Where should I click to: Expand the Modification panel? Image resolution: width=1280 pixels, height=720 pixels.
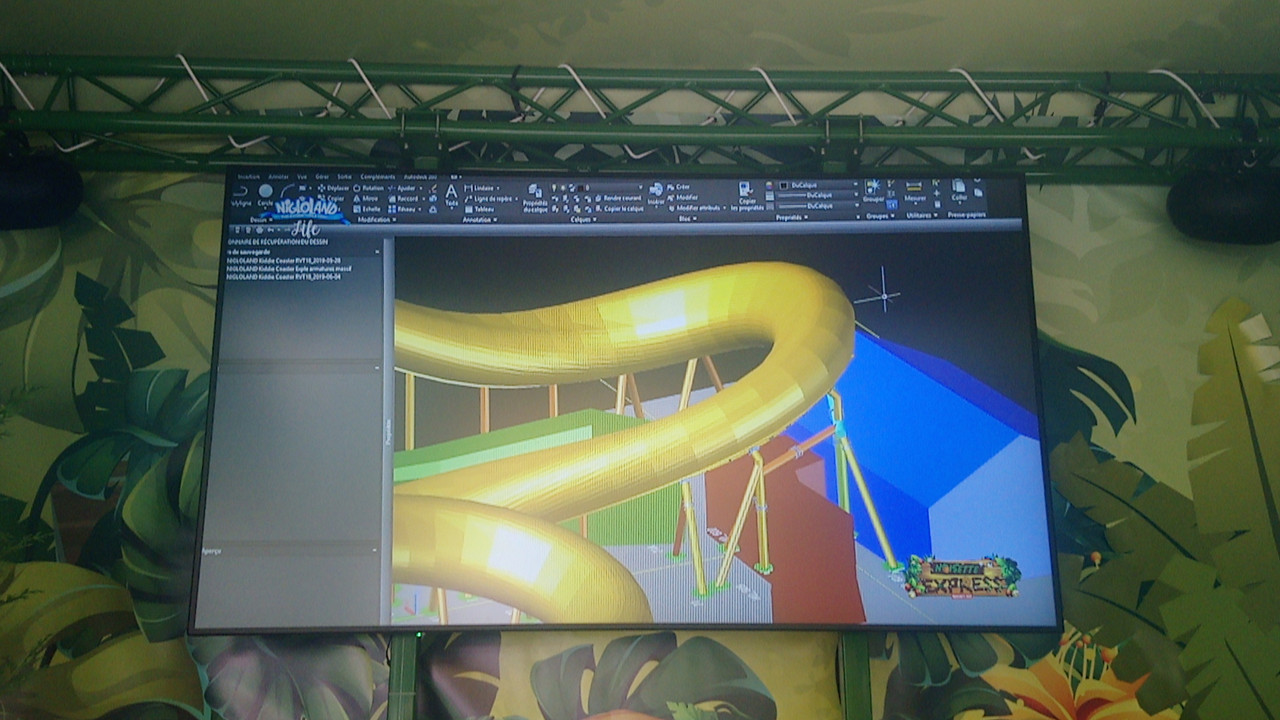tap(377, 220)
